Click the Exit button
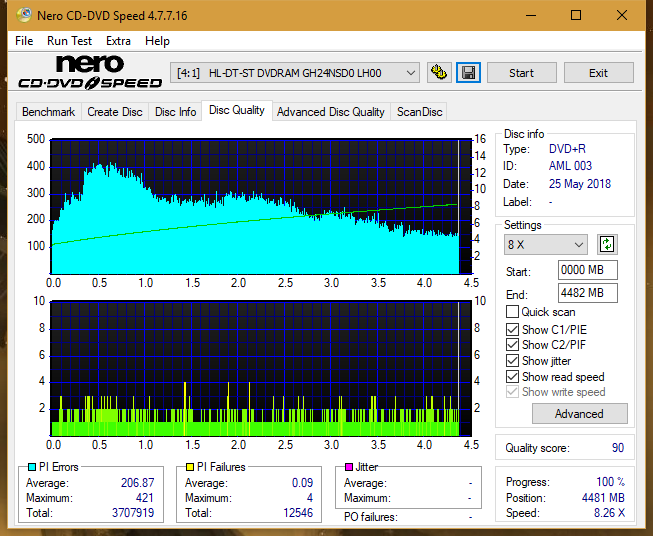Image resolution: width=653 pixels, height=536 pixels. (x=598, y=73)
